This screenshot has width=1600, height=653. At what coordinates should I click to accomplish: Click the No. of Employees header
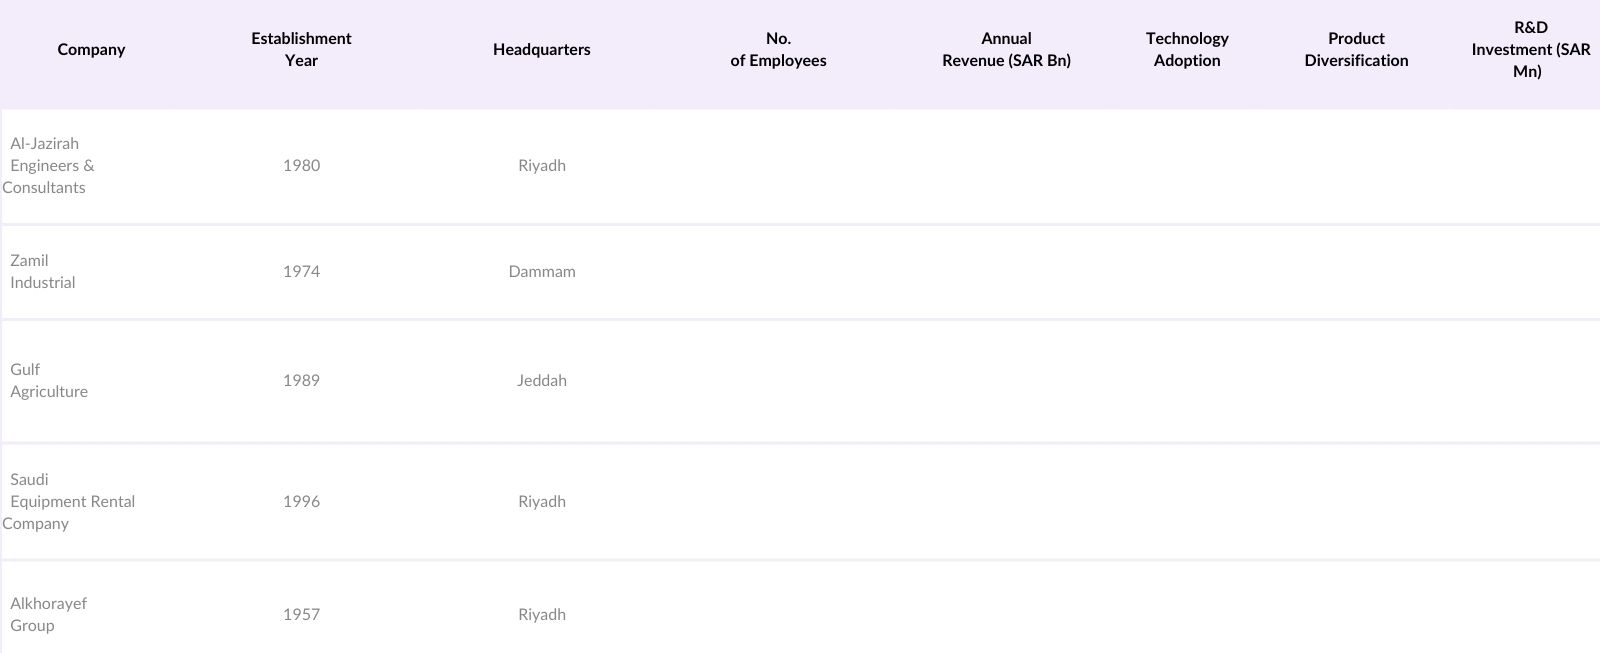[x=778, y=50]
